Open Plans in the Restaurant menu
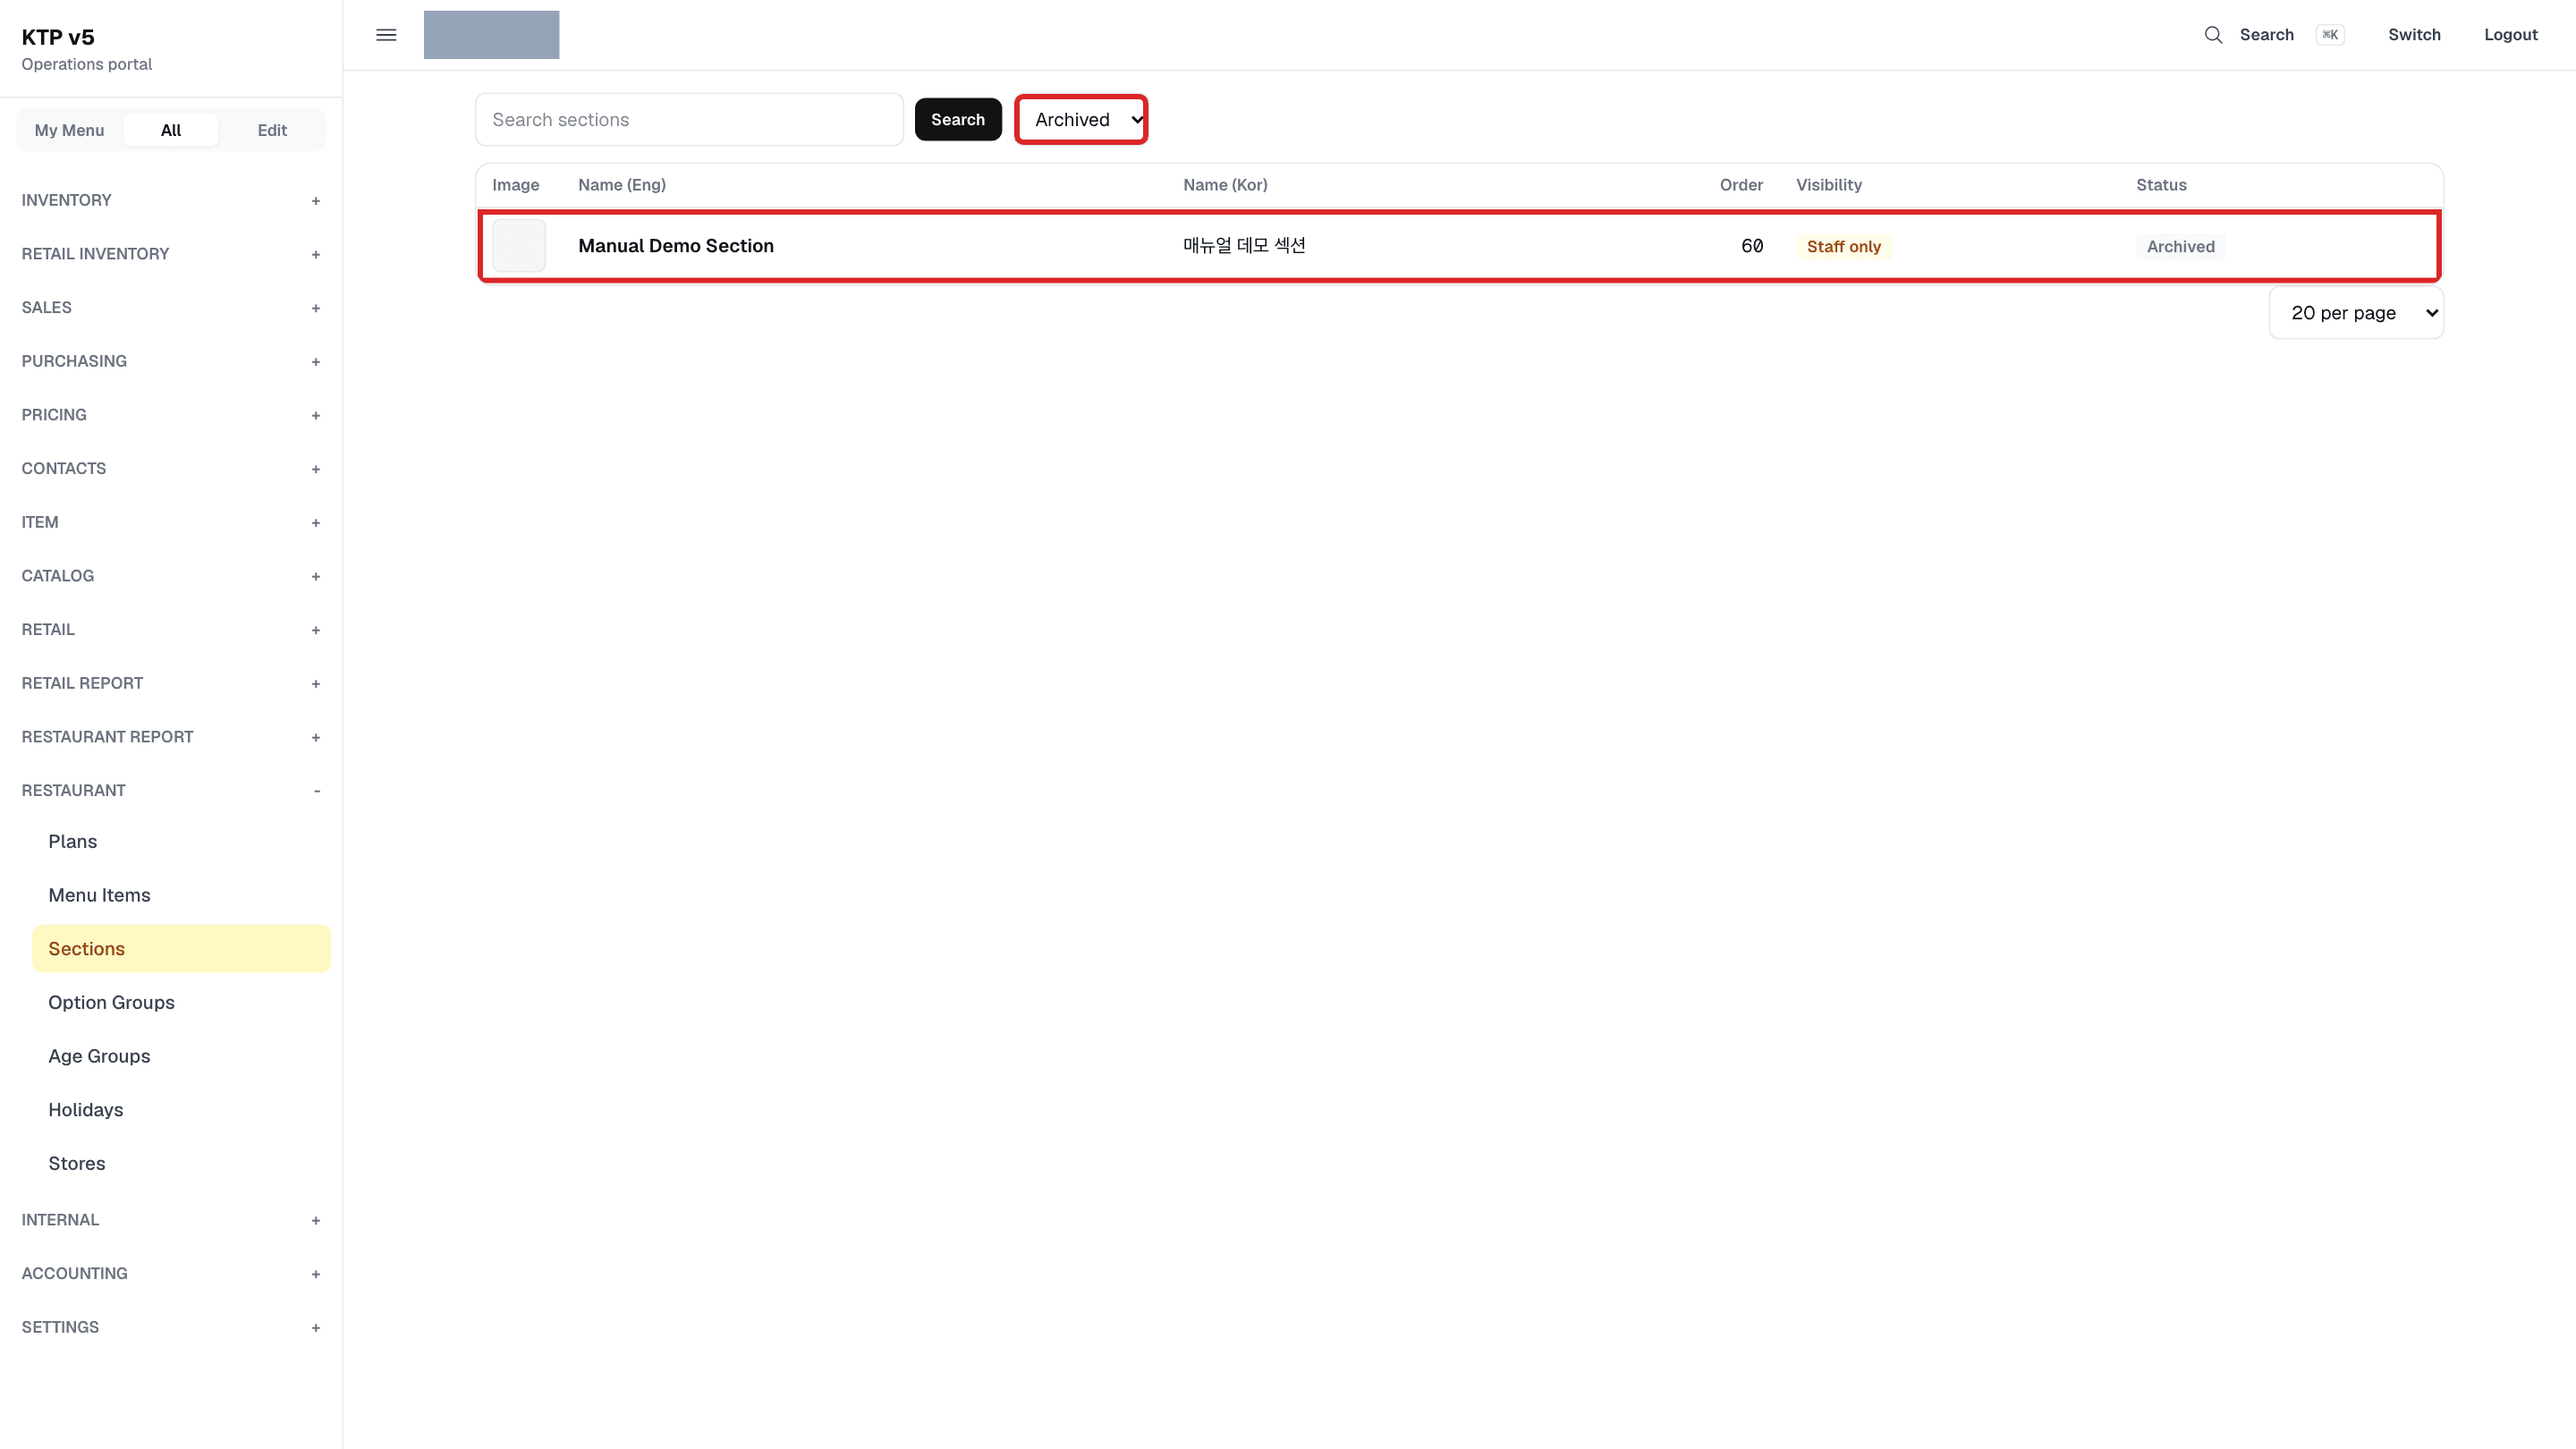Screen dimensions: 2576x1449 181,841
